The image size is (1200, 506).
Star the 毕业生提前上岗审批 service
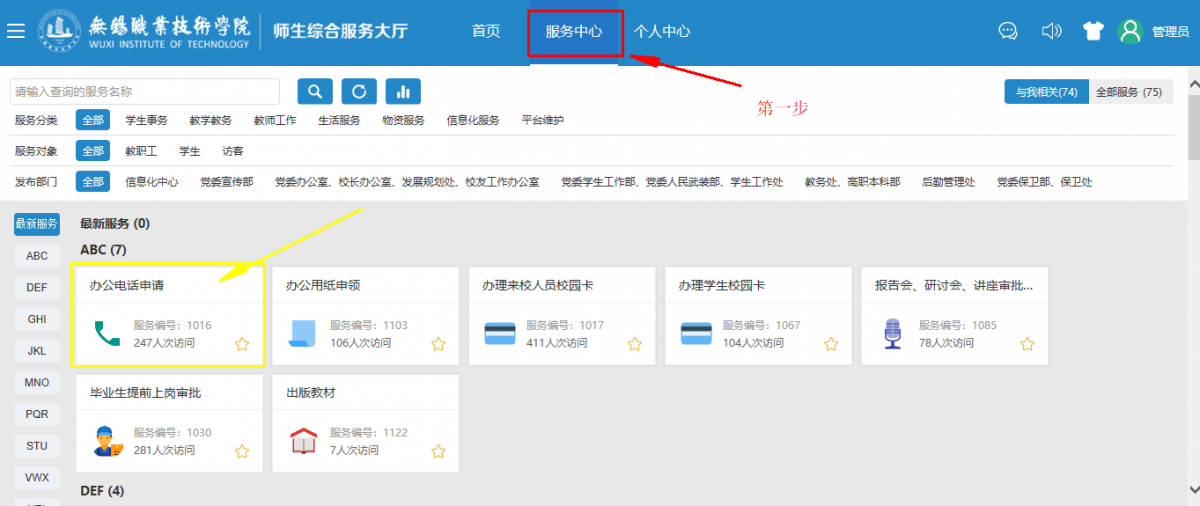(x=242, y=451)
